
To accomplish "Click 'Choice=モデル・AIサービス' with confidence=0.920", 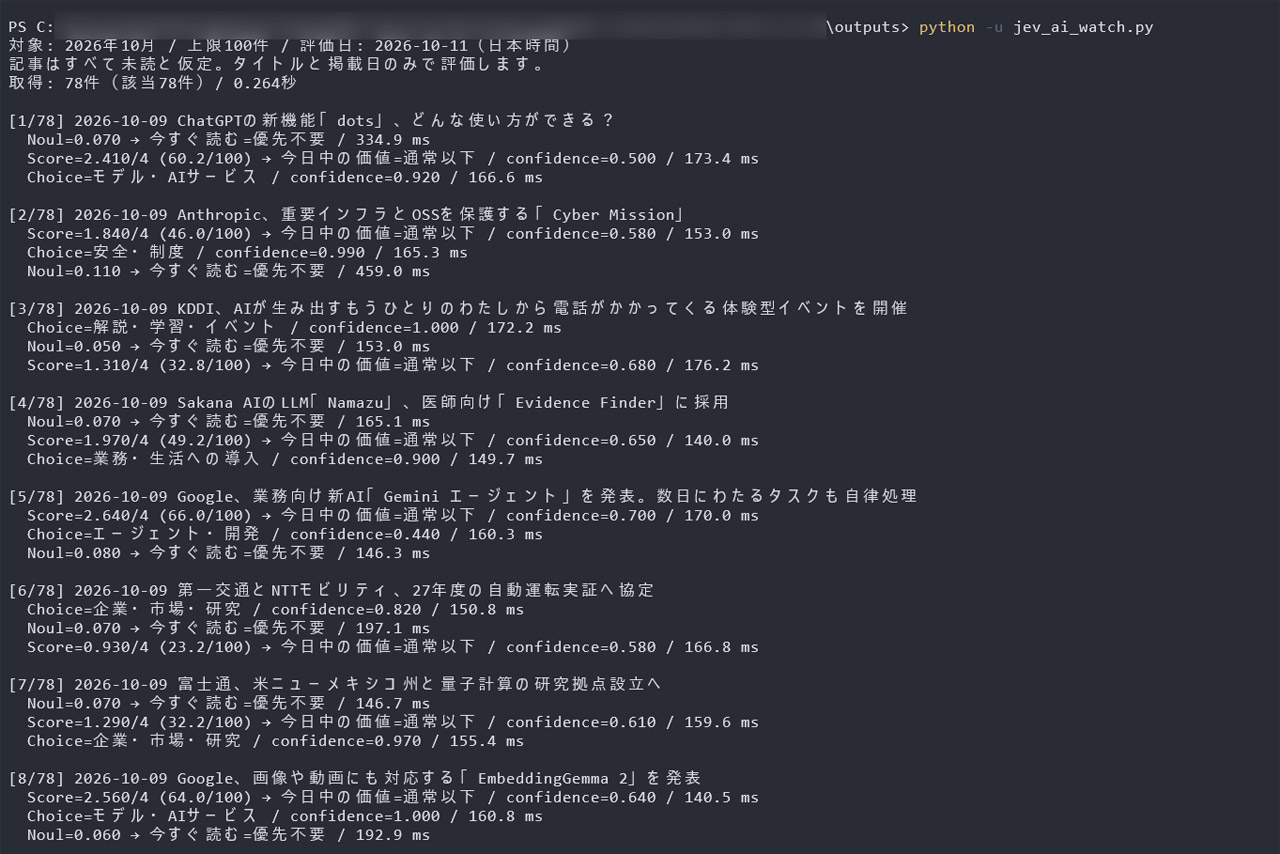I will (285, 177).
